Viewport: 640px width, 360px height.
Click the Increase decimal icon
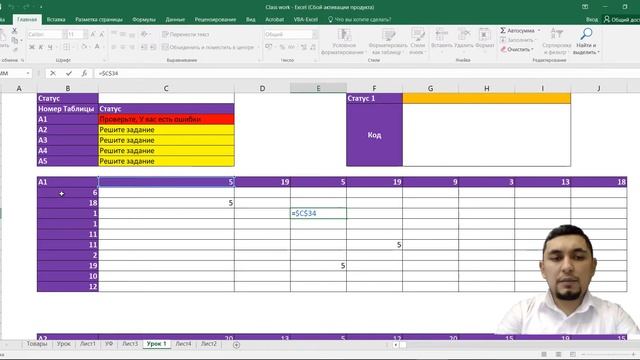click(x=304, y=47)
